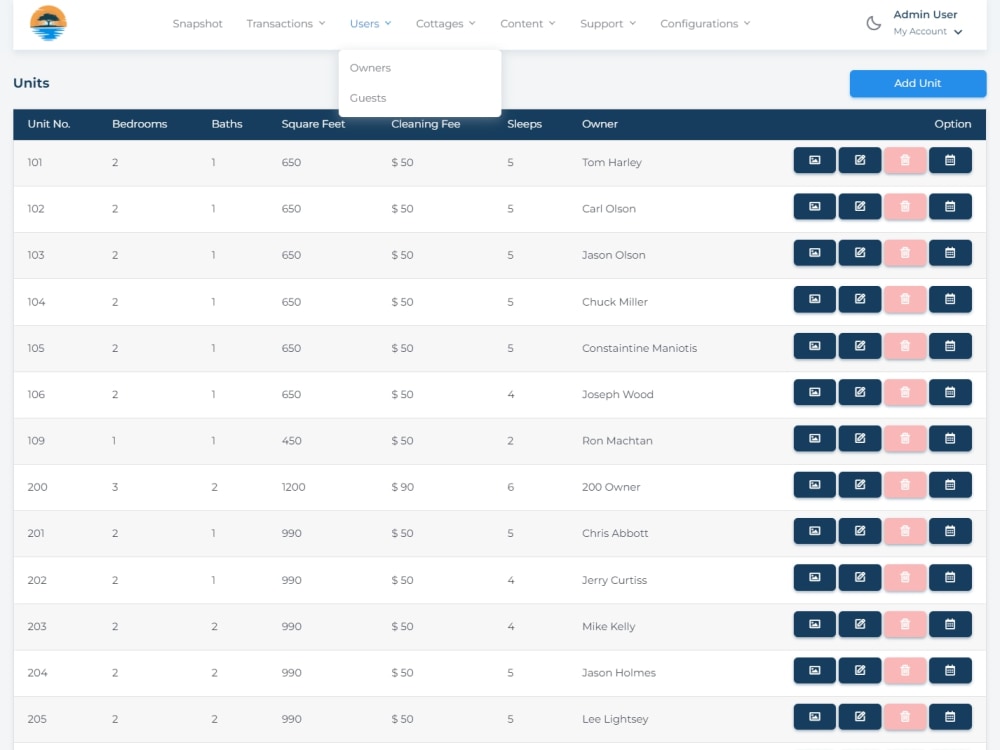Delete Constaintine Maniotis unit 105
Viewport: 1000px width, 750px height.
(905, 346)
